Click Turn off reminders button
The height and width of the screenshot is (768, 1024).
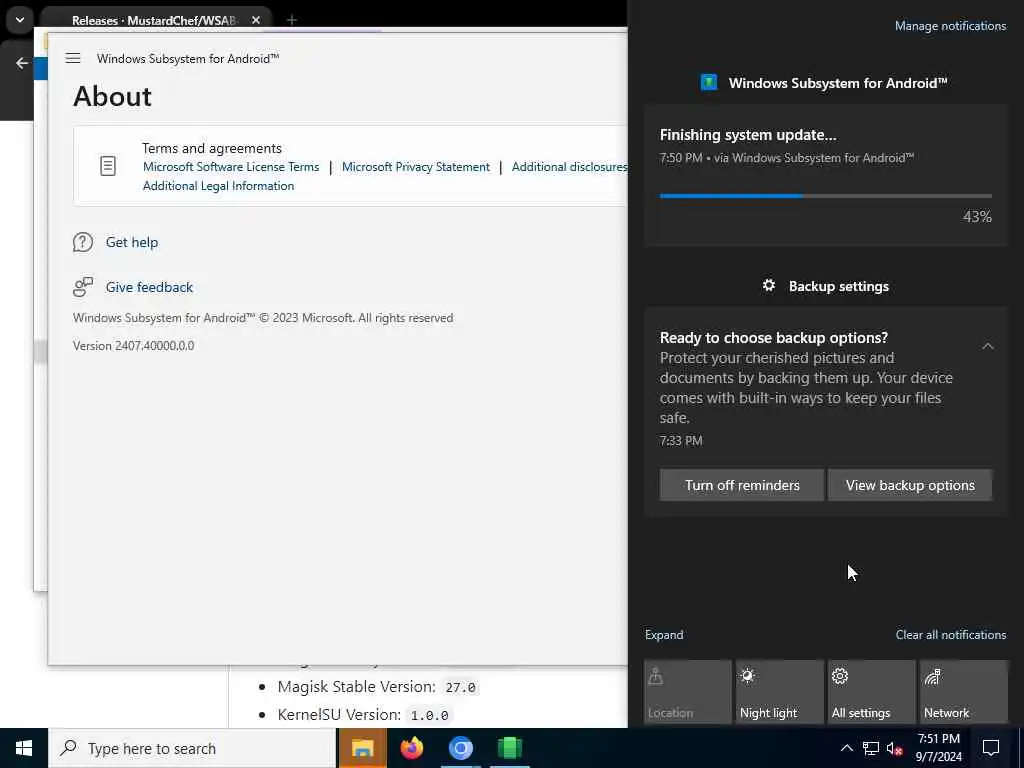(742, 485)
